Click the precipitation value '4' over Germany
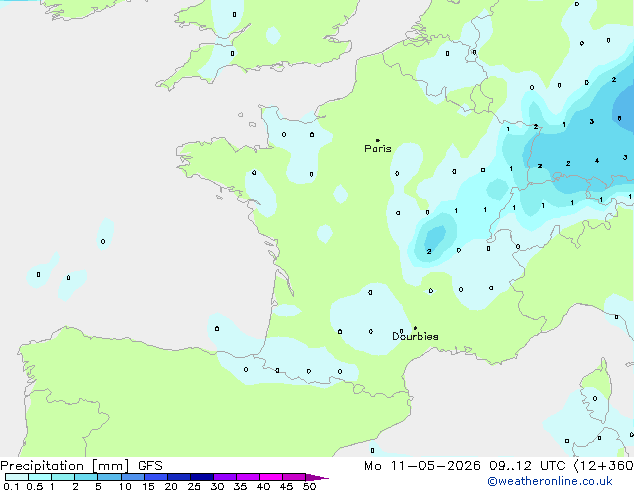 pyautogui.click(x=597, y=161)
